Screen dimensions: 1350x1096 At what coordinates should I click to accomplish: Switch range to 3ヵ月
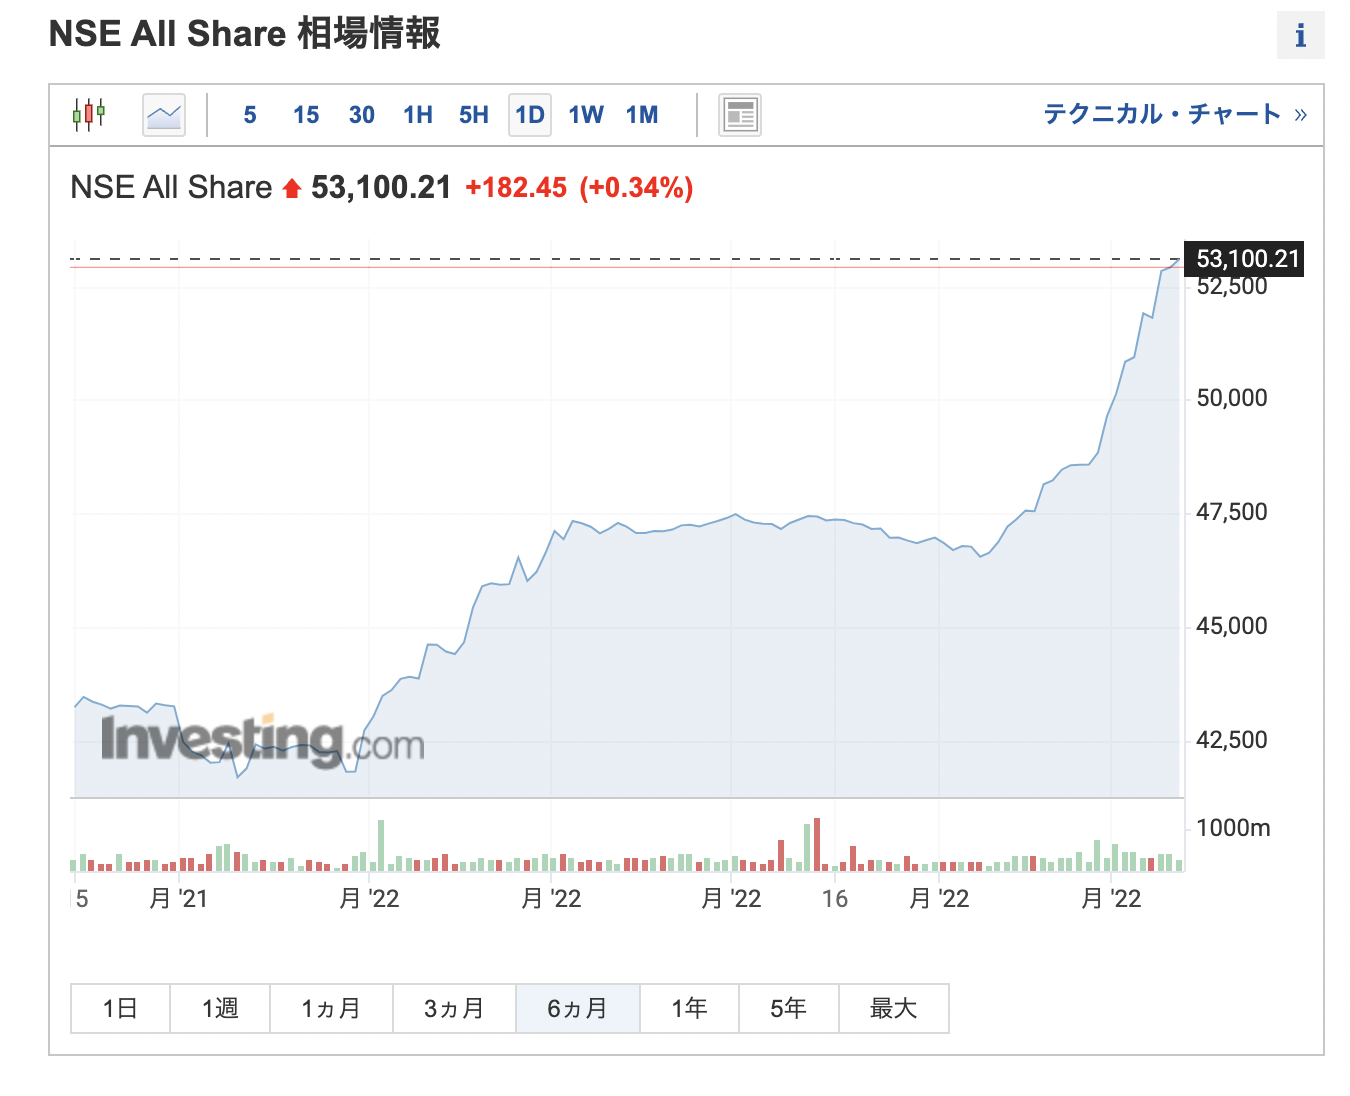454,1008
